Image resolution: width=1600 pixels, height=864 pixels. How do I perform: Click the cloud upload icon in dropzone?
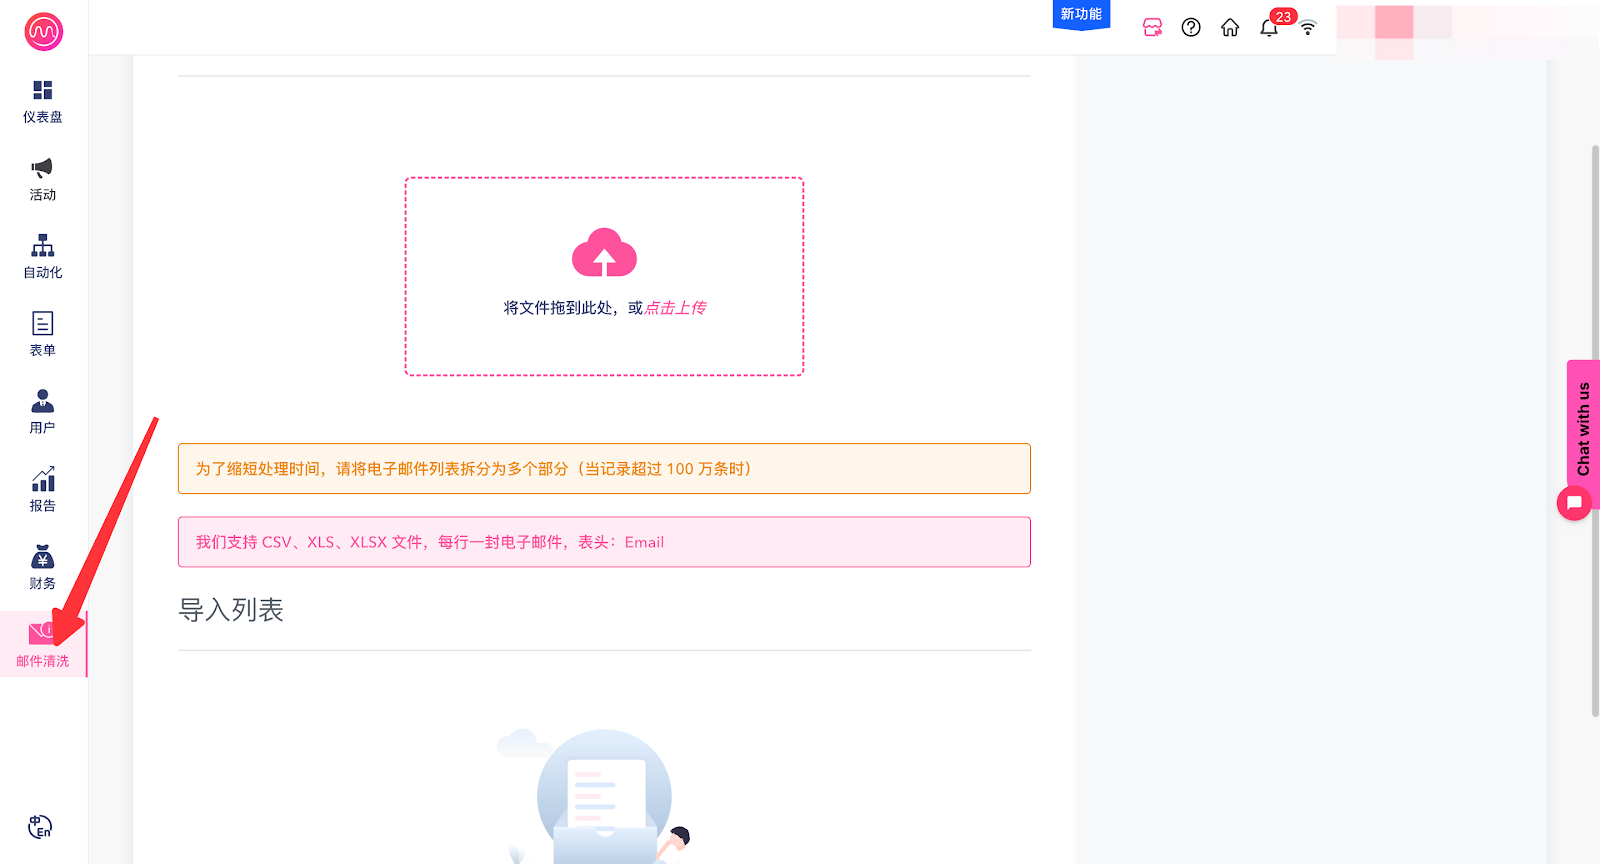click(604, 253)
